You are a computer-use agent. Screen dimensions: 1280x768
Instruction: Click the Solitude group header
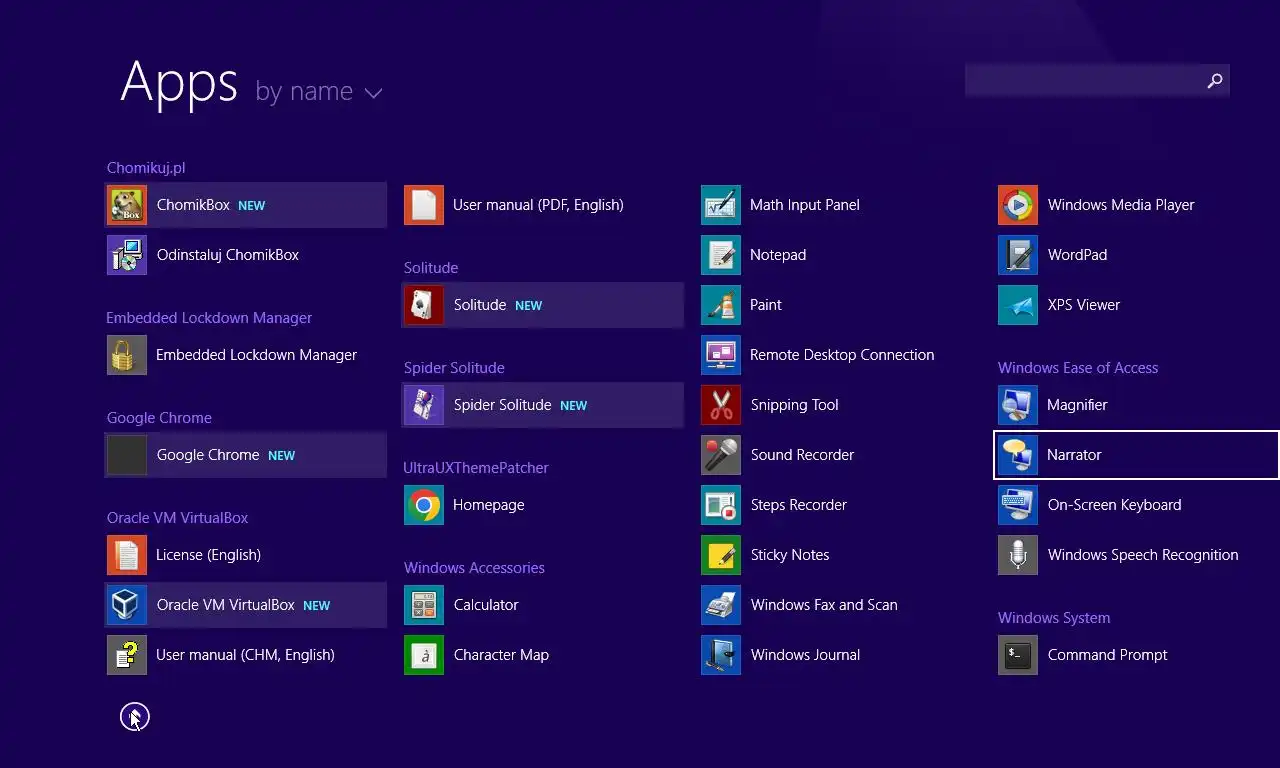pos(431,268)
